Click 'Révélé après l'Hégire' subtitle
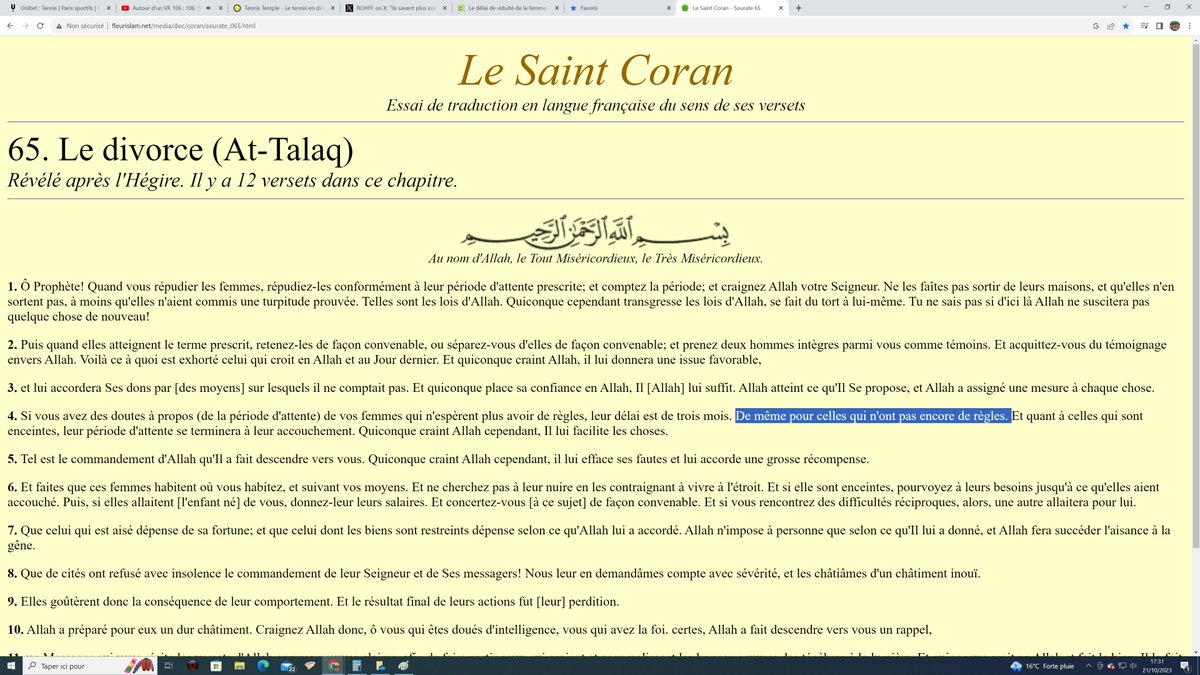Viewport: 1200px width, 675px height. point(232,181)
